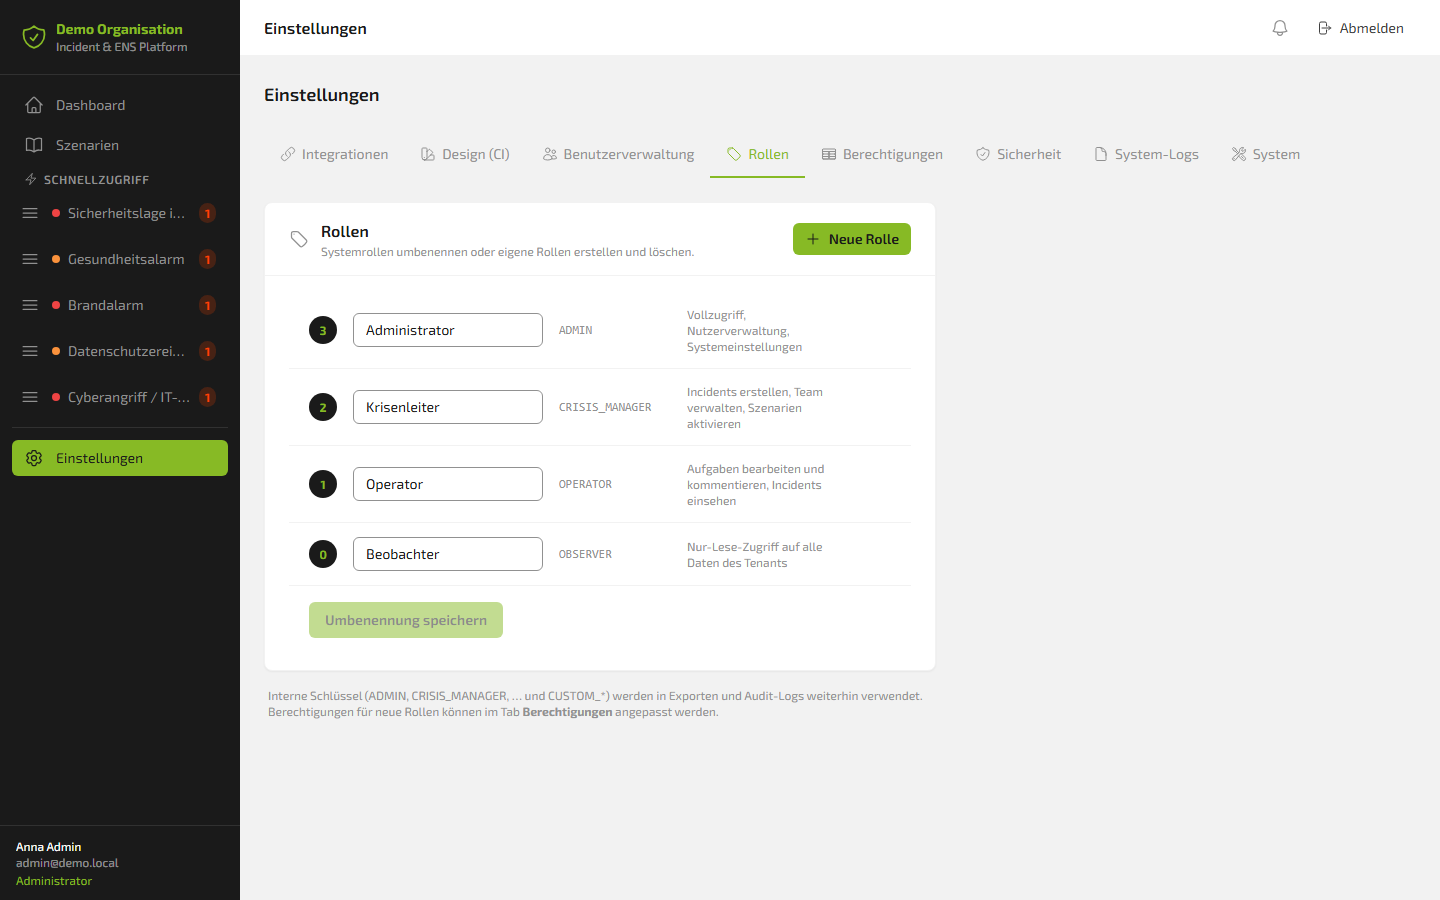The height and width of the screenshot is (900, 1440).
Task: Click the tag icon next to Rollen heading
Action: (299, 239)
